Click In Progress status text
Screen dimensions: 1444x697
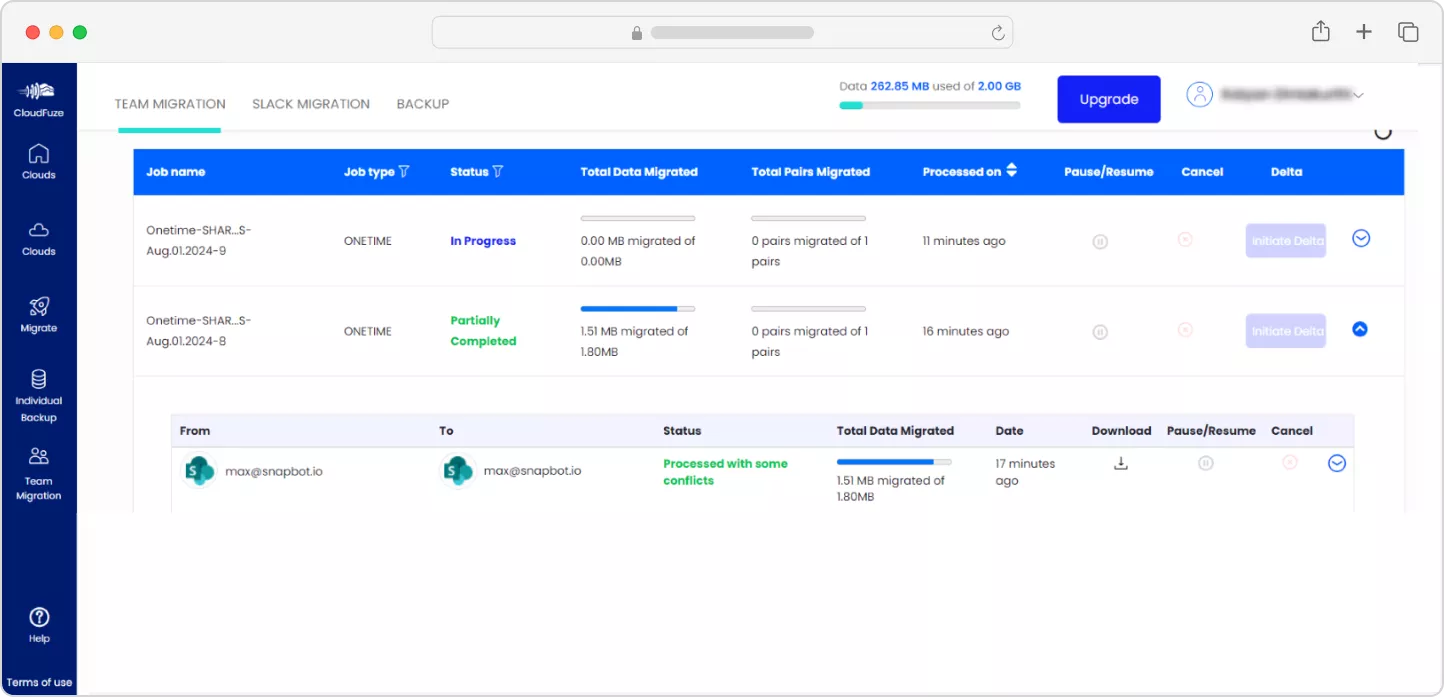click(x=483, y=241)
